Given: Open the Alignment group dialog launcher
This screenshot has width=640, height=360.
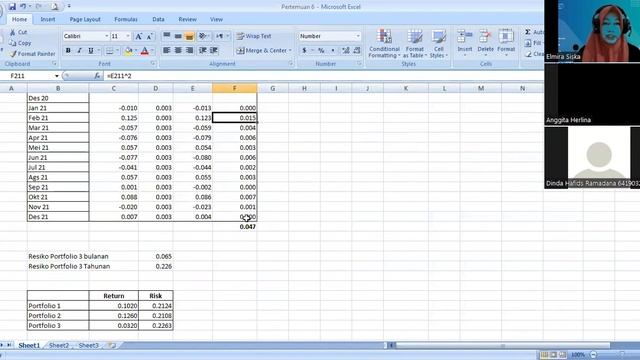Looking at the screenshot, I should 291,64.
